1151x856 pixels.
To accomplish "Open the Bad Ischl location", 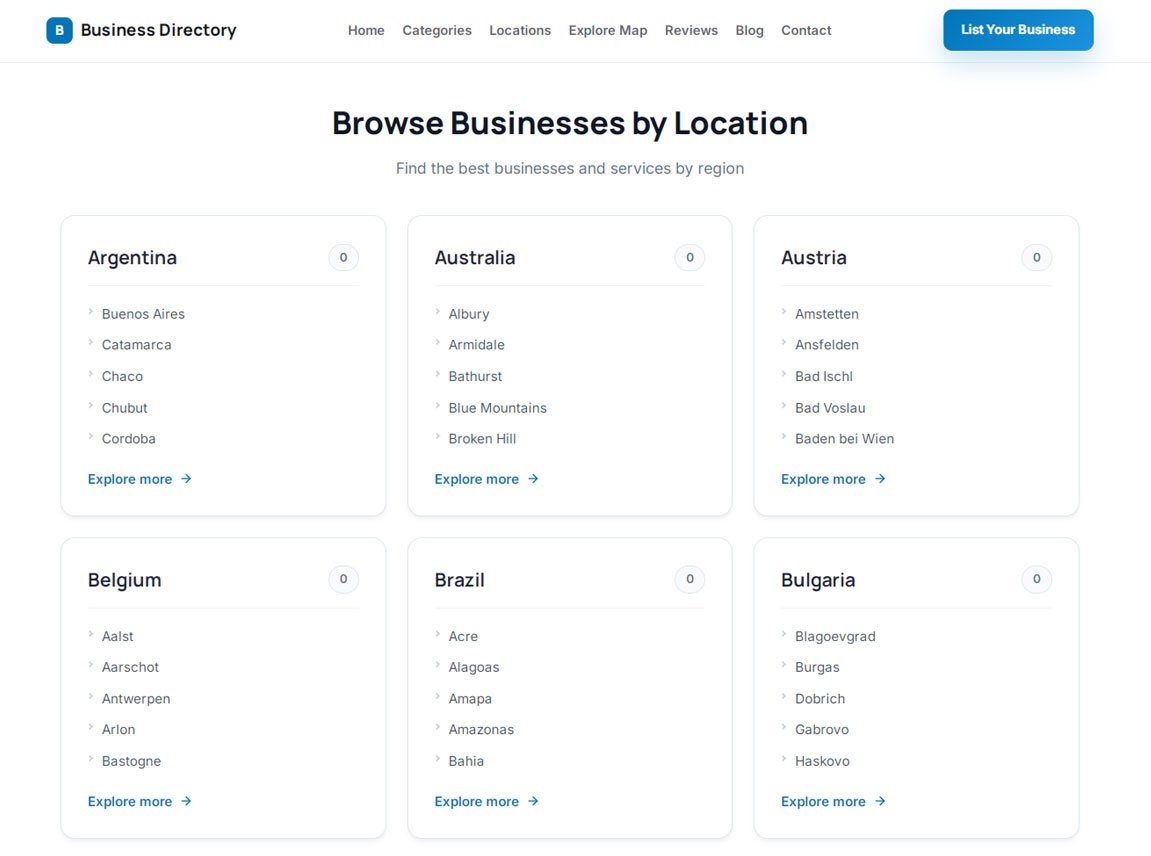I will pos(824,376).
